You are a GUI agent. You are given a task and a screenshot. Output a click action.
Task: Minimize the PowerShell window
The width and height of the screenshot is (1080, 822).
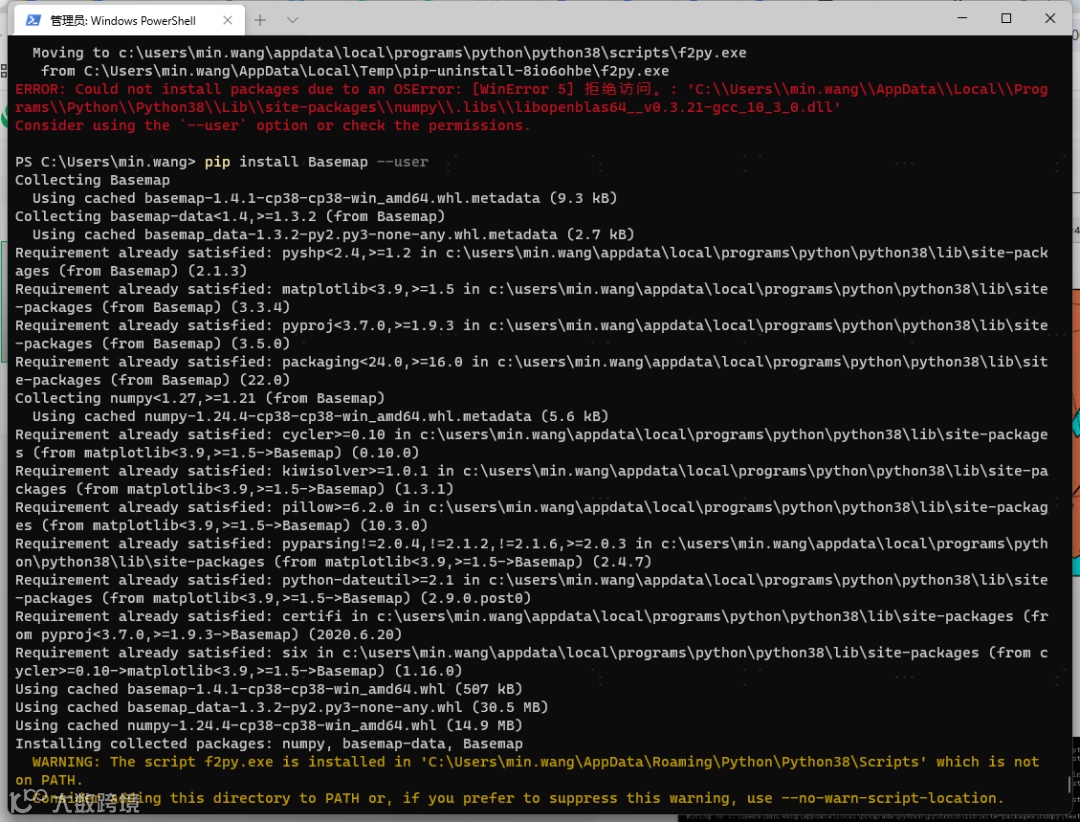tap(962, 18)
